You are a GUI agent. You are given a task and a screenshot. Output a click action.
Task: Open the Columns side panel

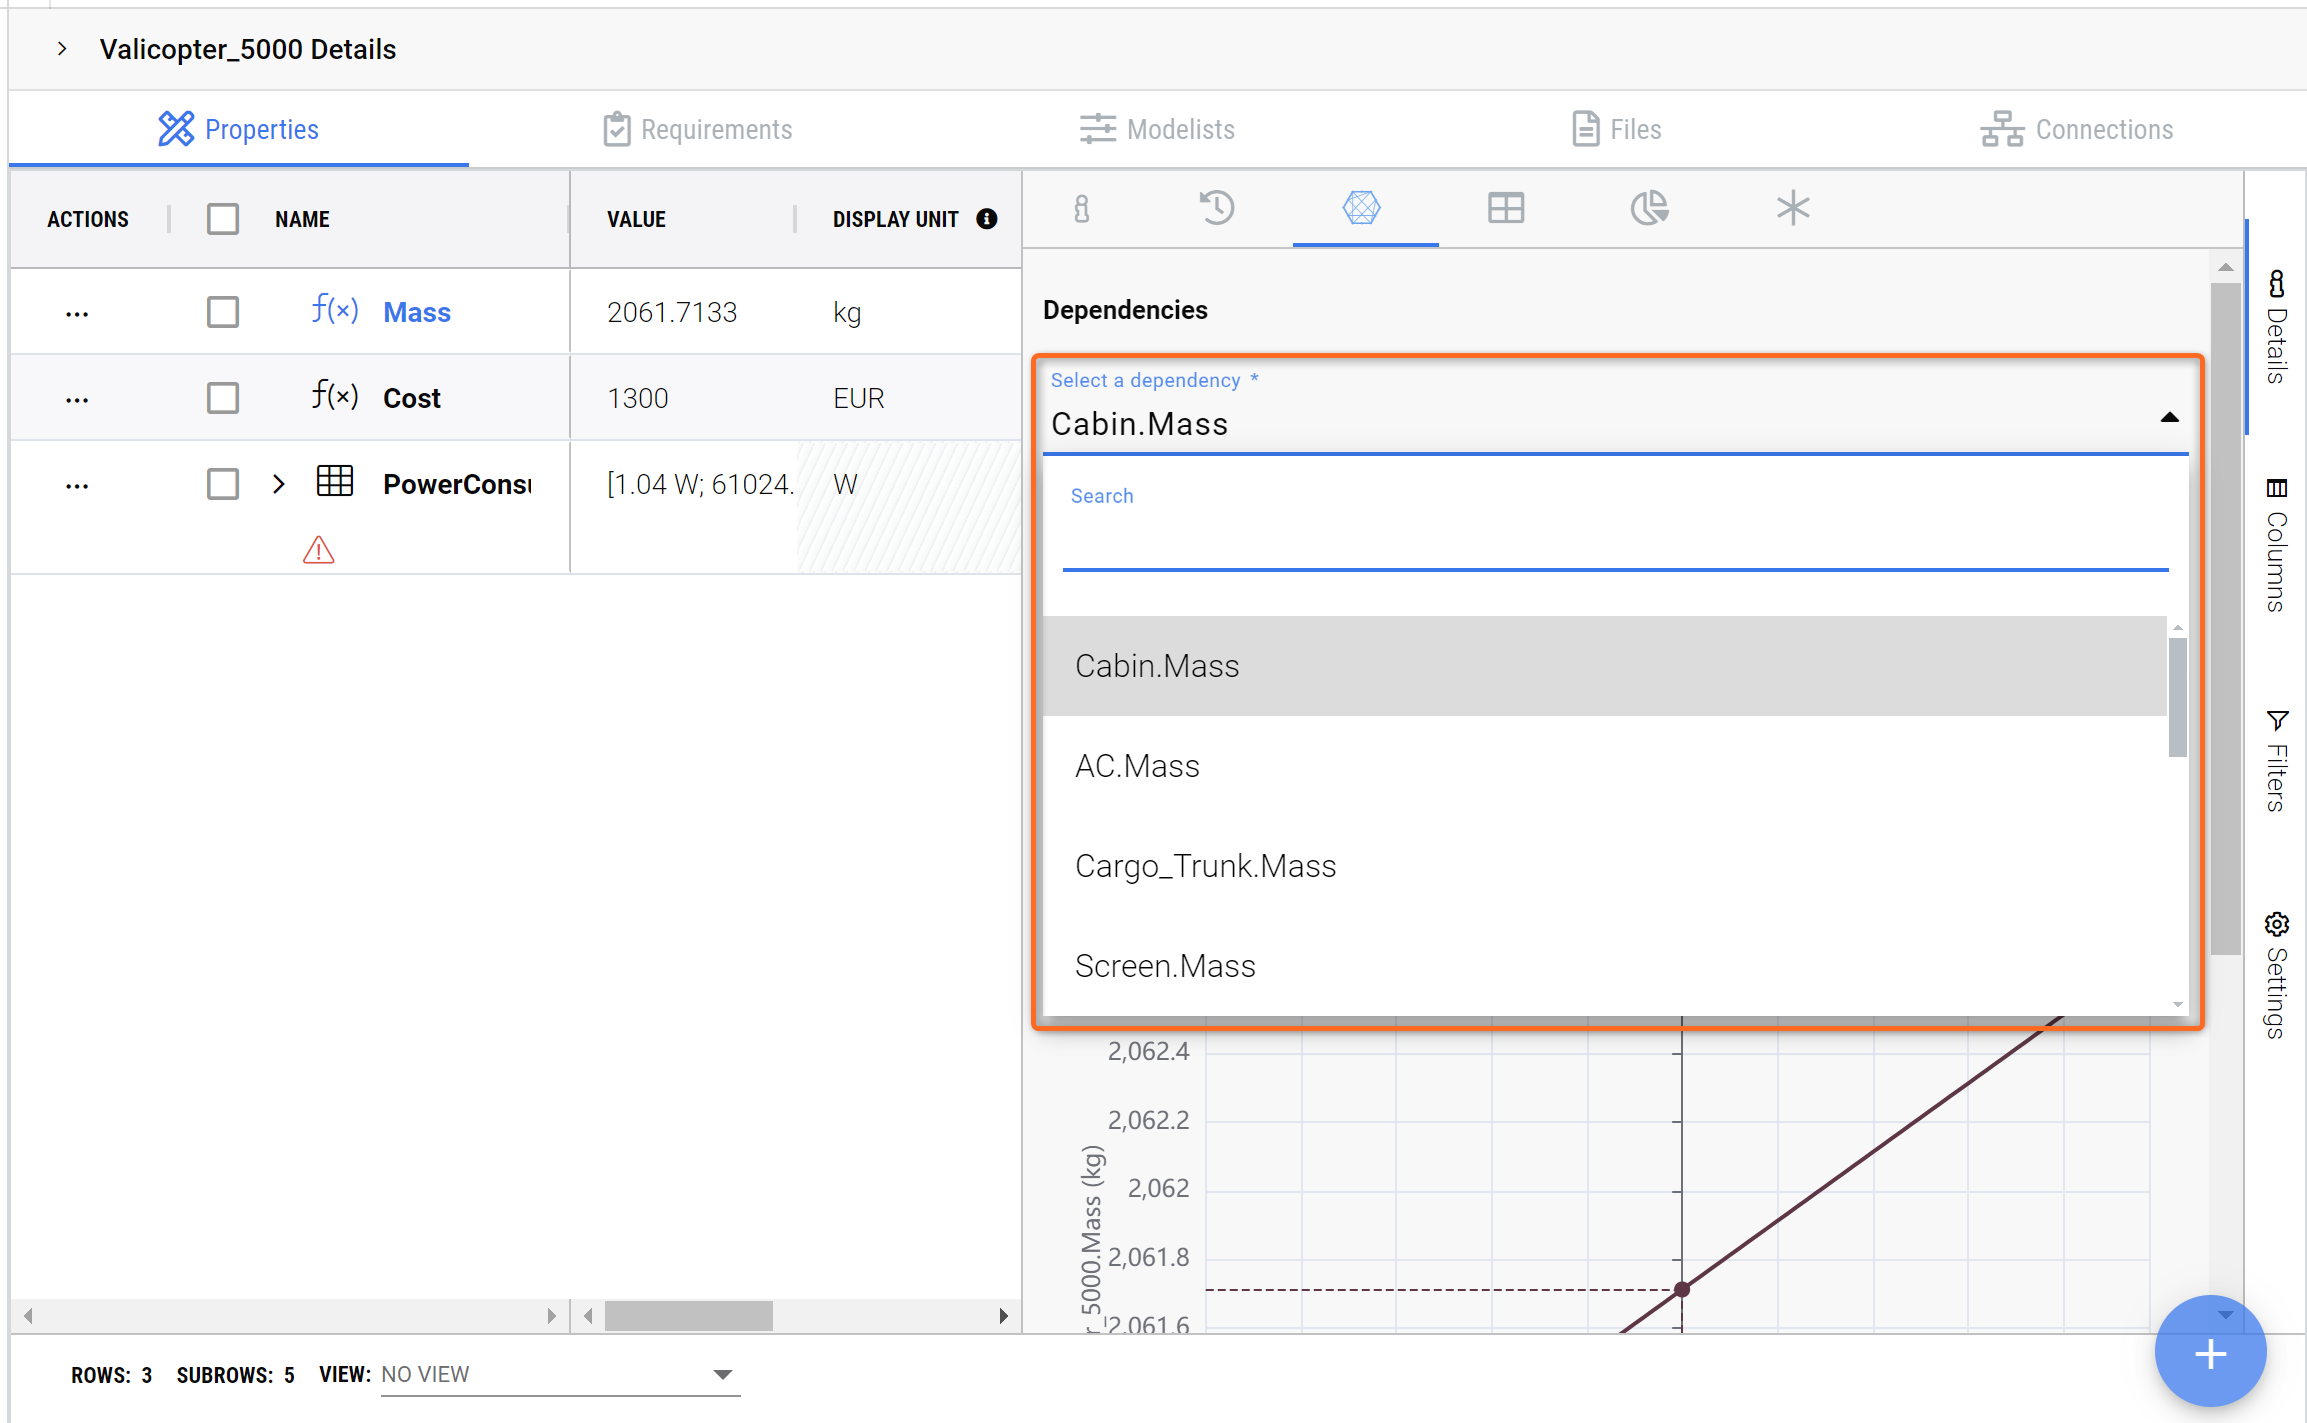click(x=2276, y=545)
